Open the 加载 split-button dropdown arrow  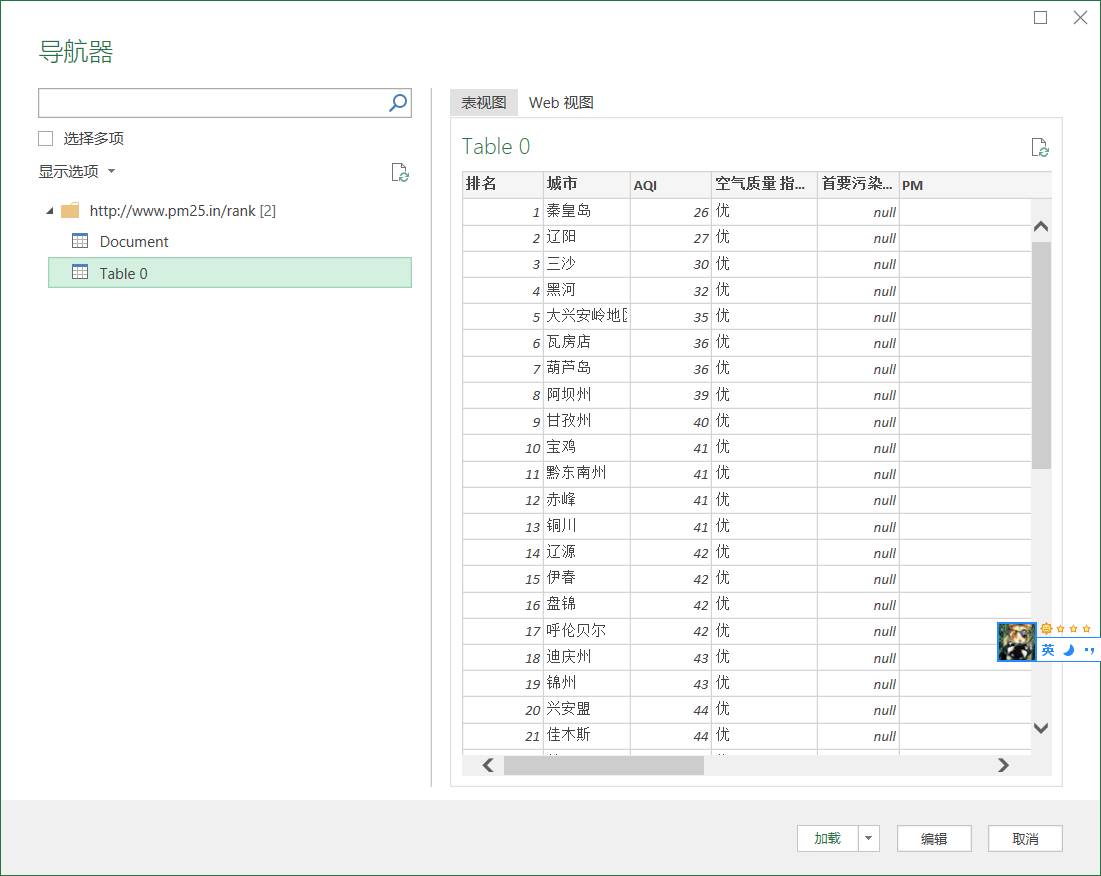pos(869,838)
